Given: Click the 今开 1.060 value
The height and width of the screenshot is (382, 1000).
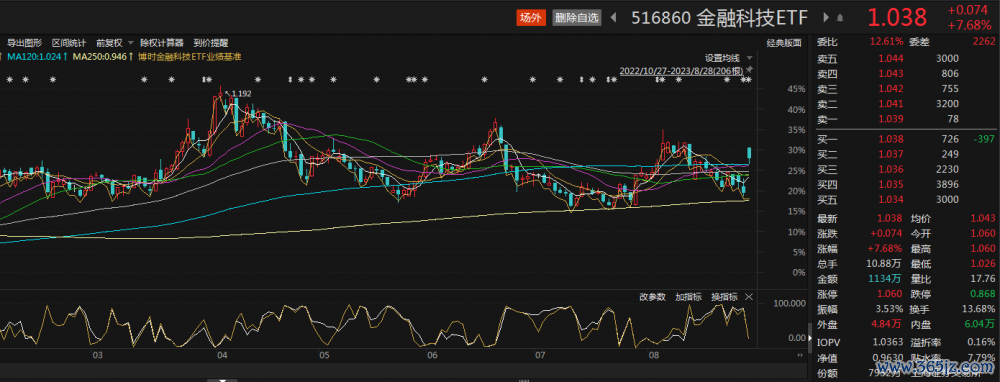Looking at the screenshot, I should [x=983, y=233].
